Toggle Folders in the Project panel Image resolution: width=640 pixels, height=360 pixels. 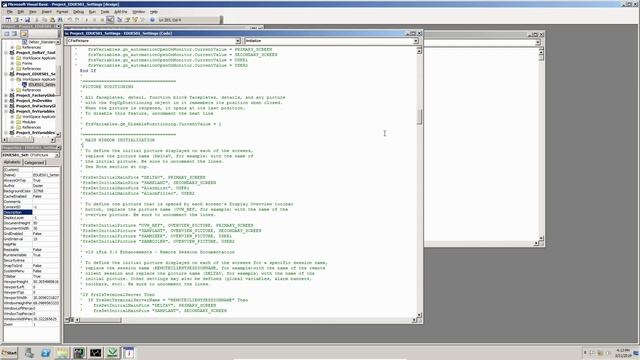(24, 33)
